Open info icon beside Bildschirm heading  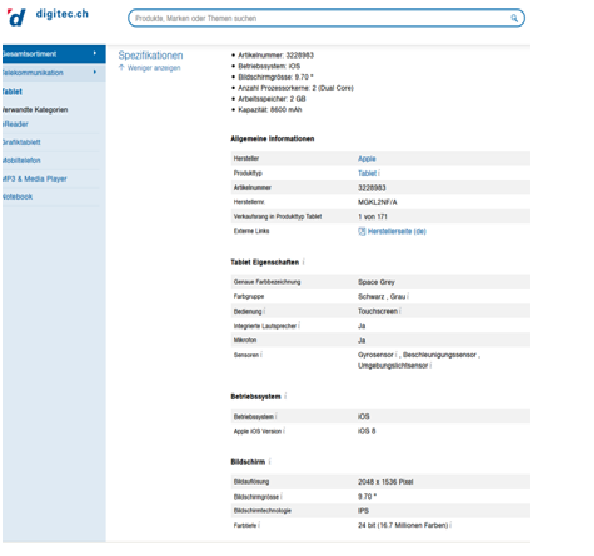click(270, 462)
